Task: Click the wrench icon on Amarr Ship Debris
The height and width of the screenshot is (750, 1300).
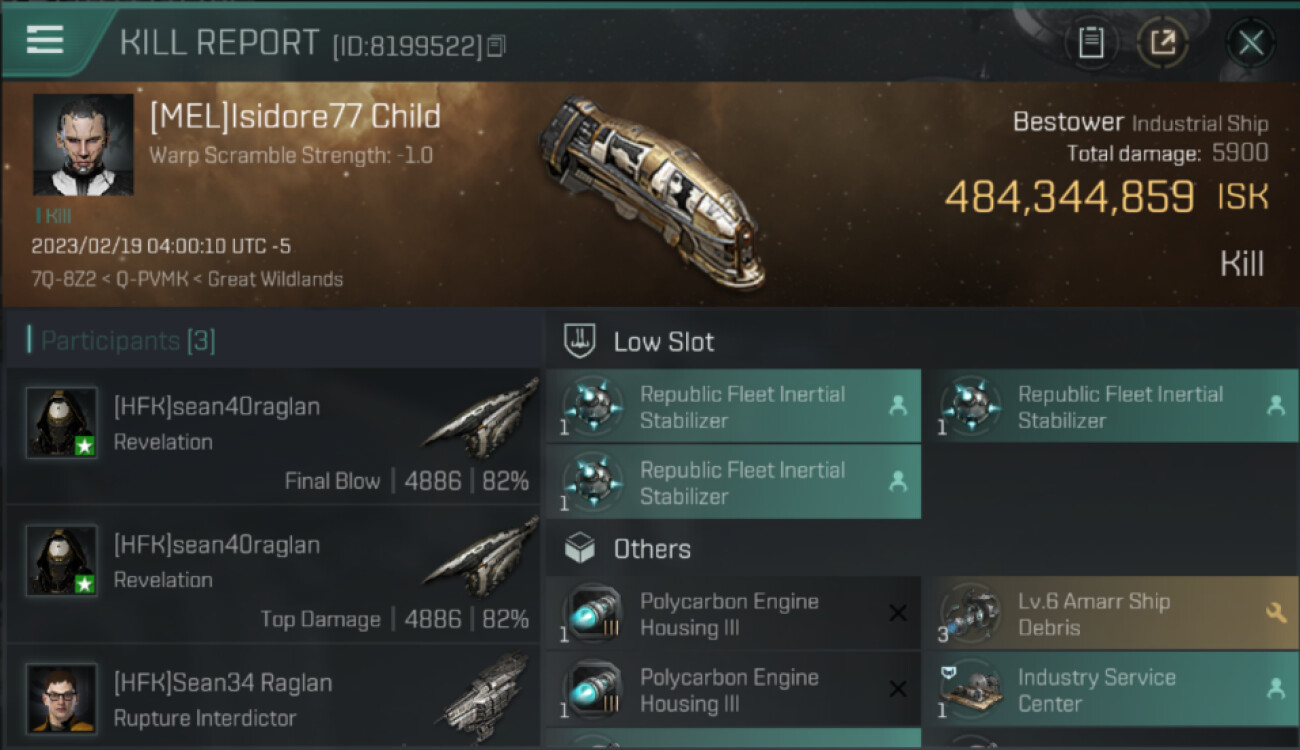Action: pos(1275,613)
